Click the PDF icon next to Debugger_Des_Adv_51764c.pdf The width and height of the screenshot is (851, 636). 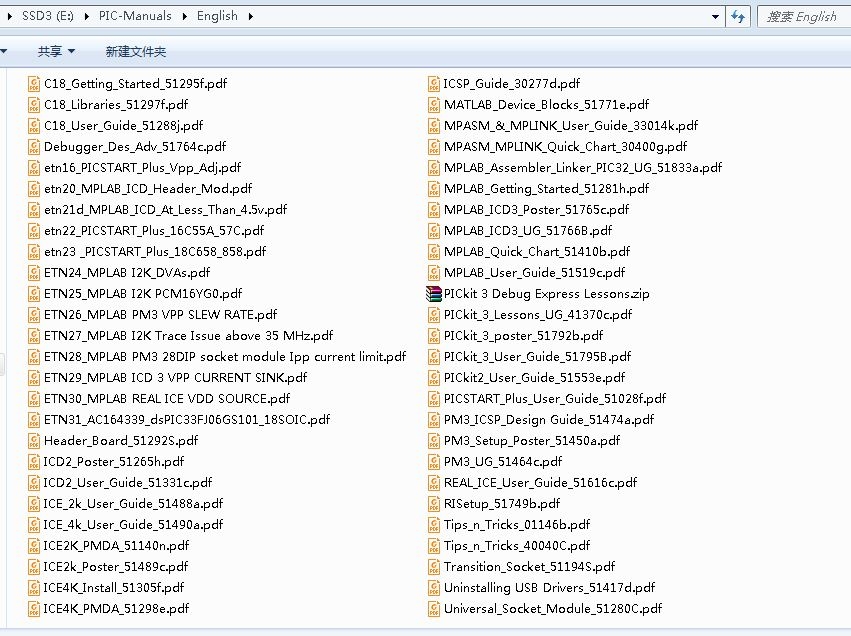[34, 147]
